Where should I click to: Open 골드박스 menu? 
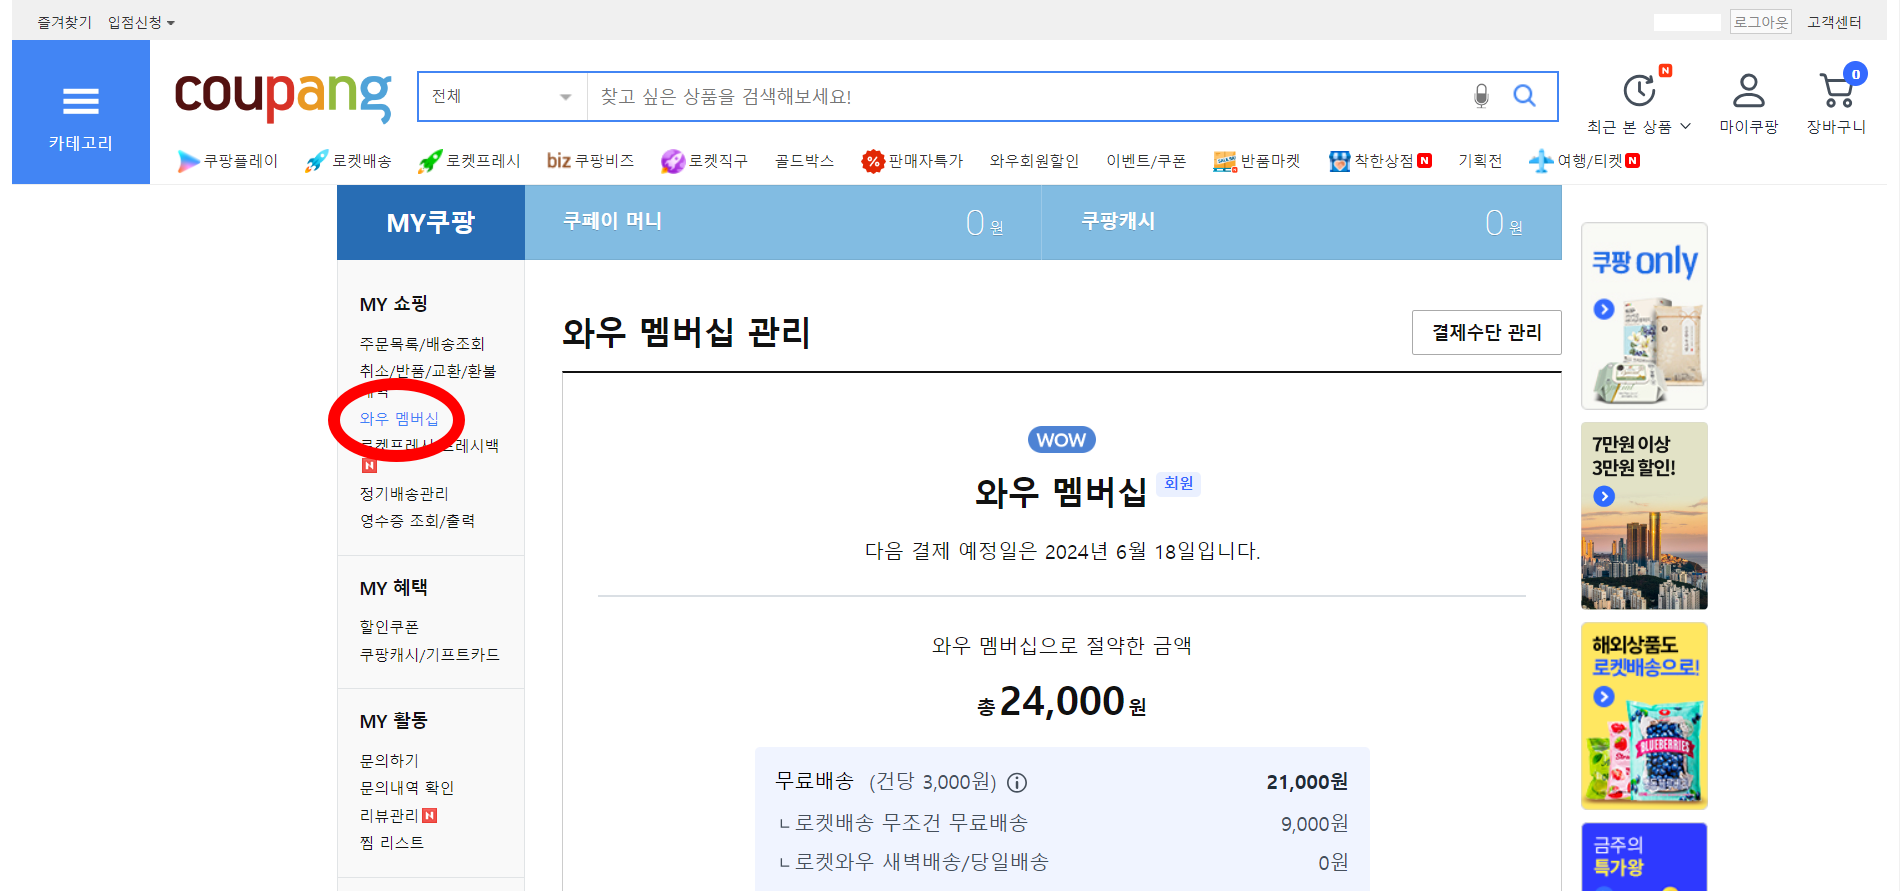coord(804,161)
